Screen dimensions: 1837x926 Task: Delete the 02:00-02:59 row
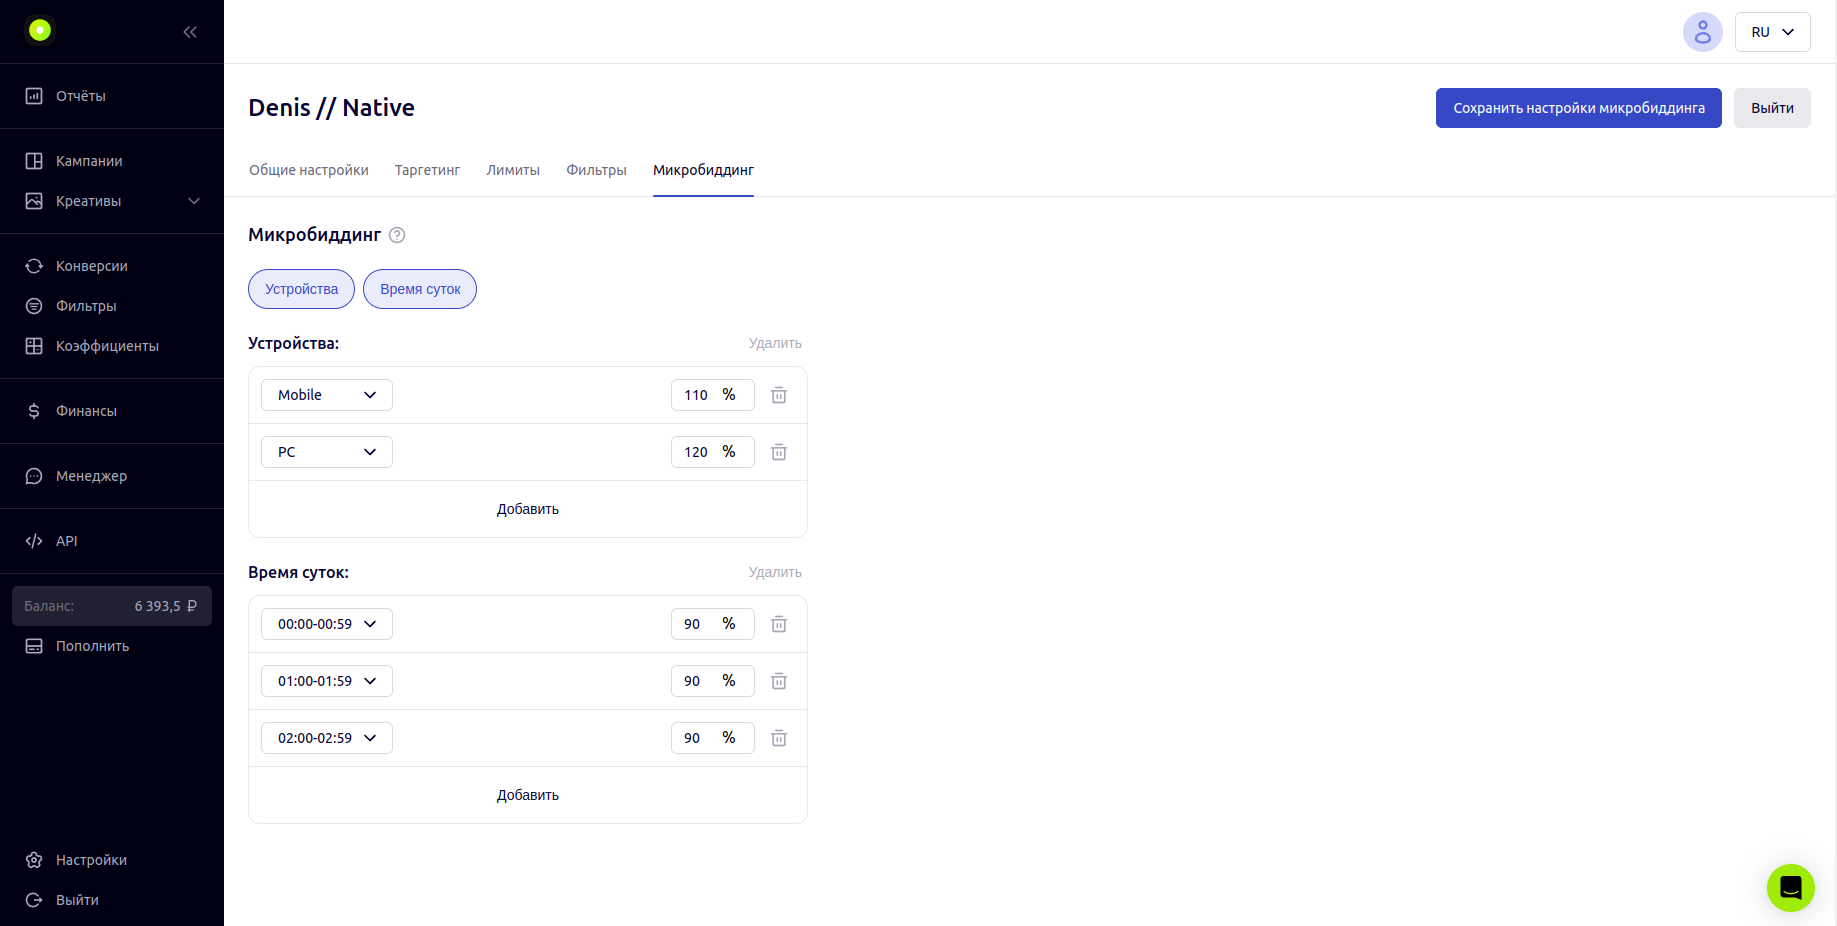(x=779, y=738)
